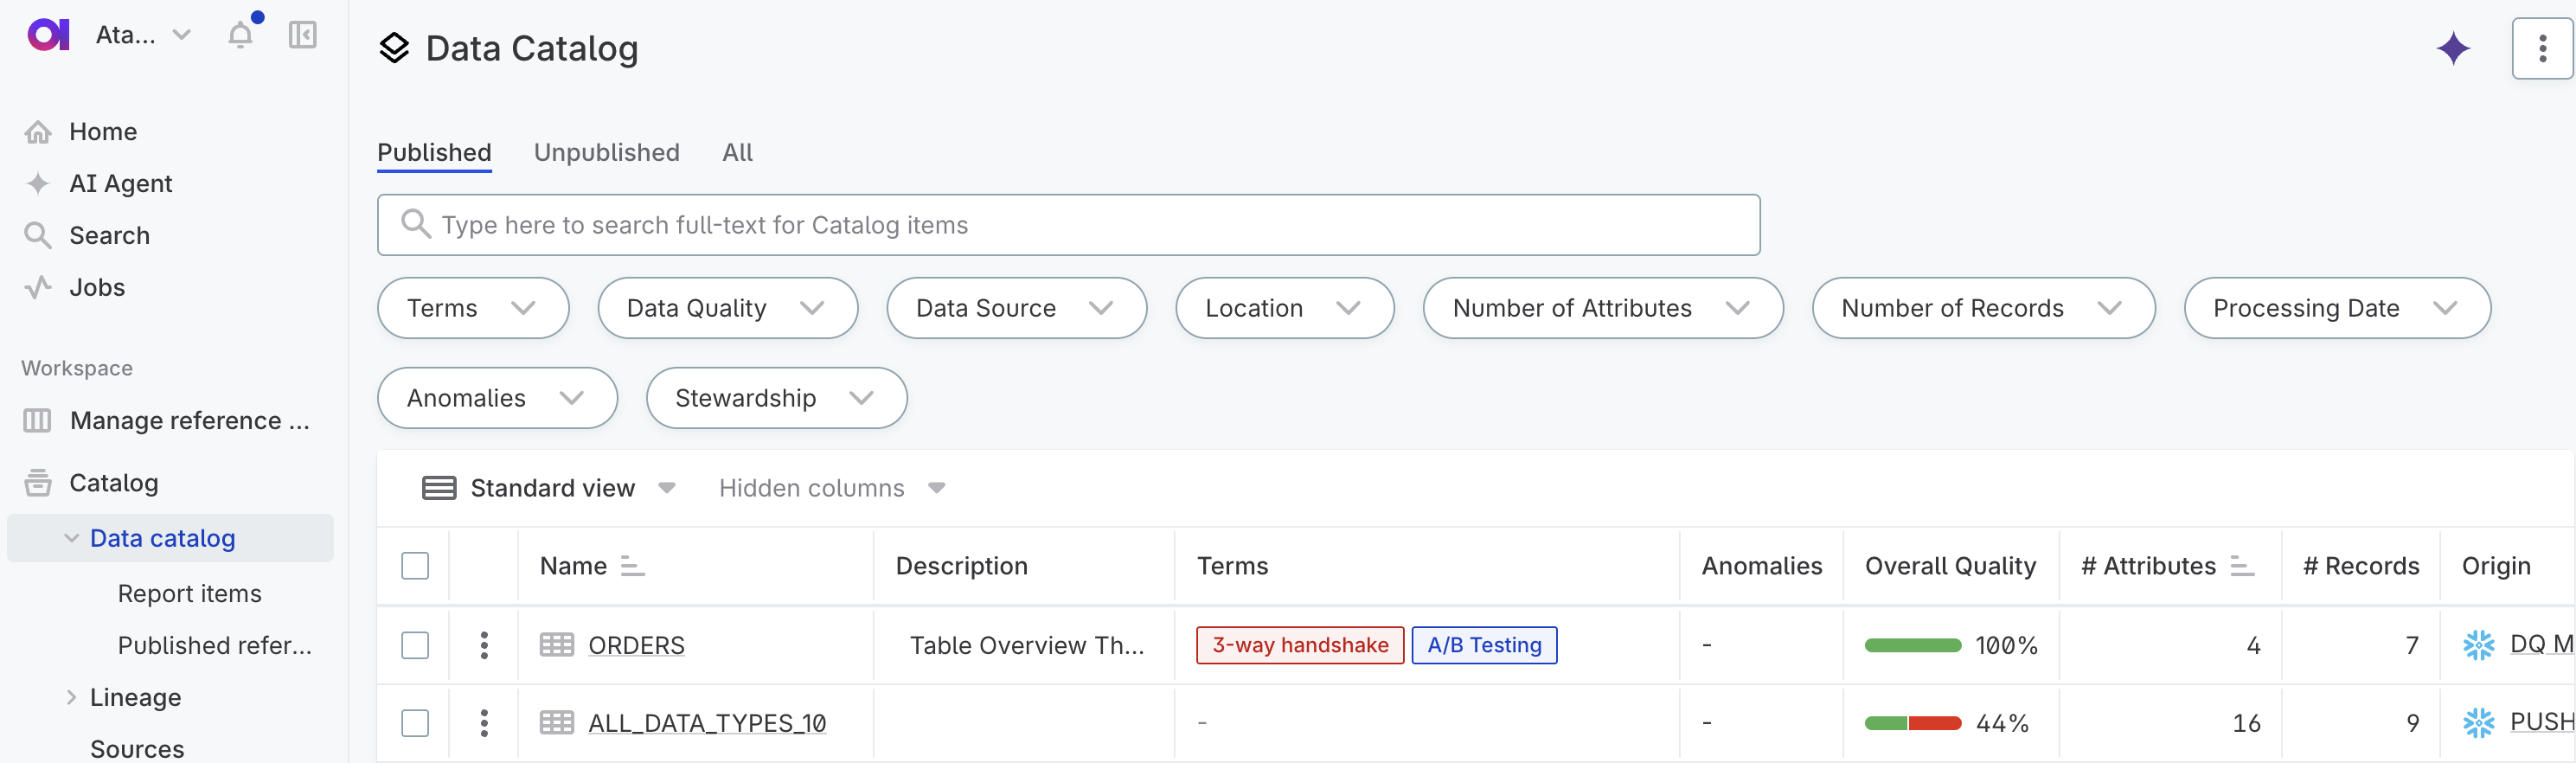Image resolution: width=2576 pixels, height=763 pixels.
Task: Click the 100% quality bar for ORDERS
Action: pos(1912,645)
